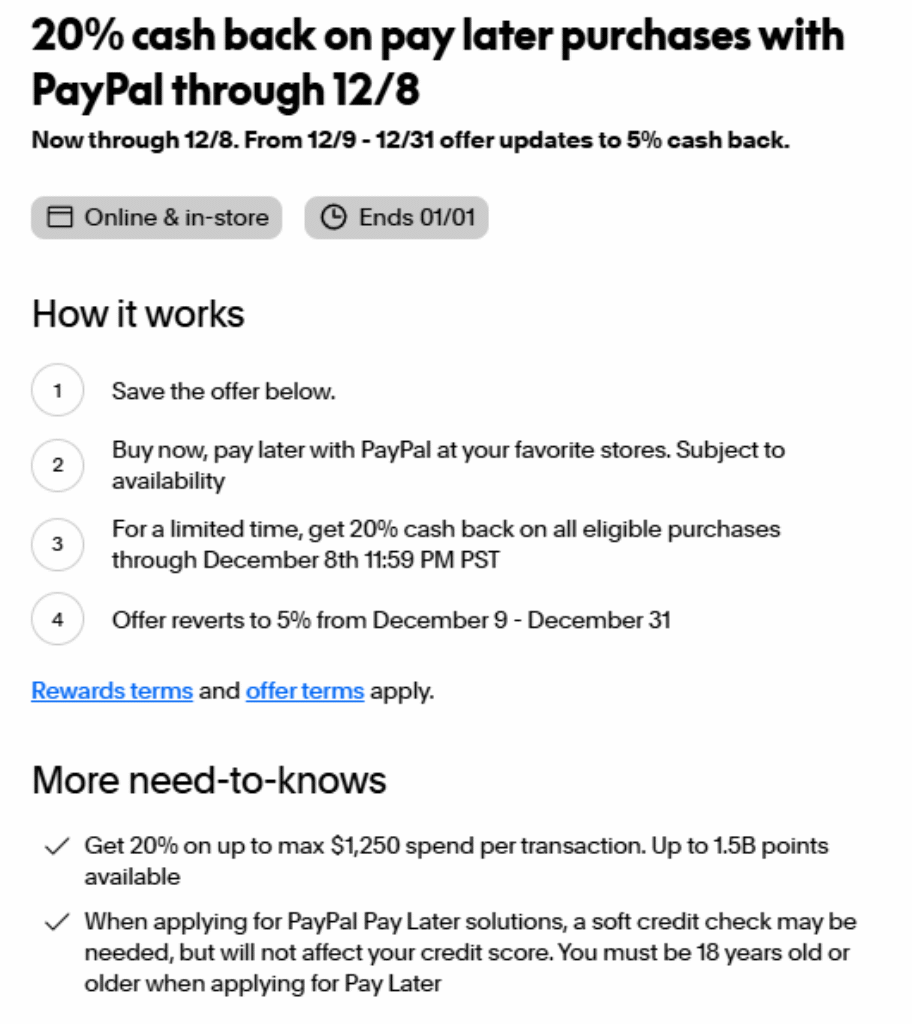The image size is (912, 1024).
Task: Click the "Online & in-store" chip label
Action: click(x=176, y=218)
